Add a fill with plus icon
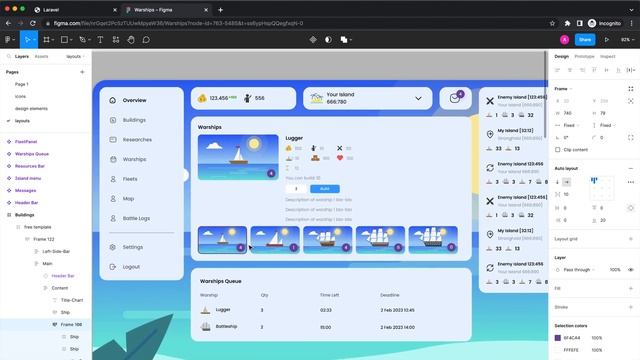Image resolution: width=640 pixels, height=360 pixels. (x=631, y=288)
